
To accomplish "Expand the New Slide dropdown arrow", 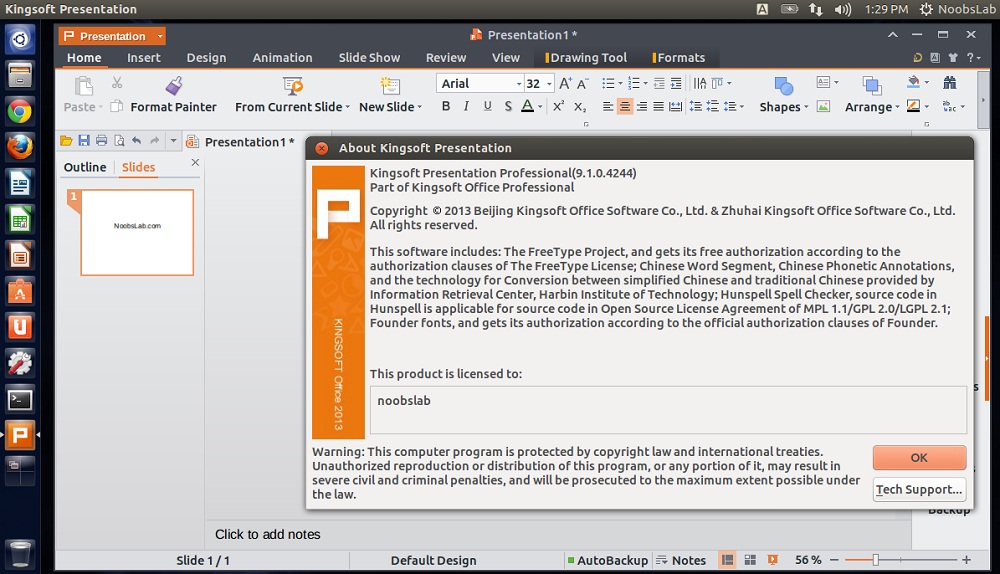I will tap(420, 107).
